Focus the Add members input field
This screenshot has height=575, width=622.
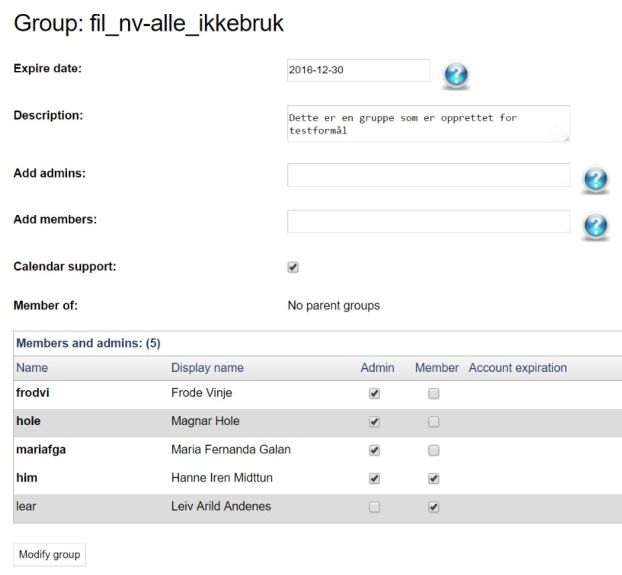[428, 221]
